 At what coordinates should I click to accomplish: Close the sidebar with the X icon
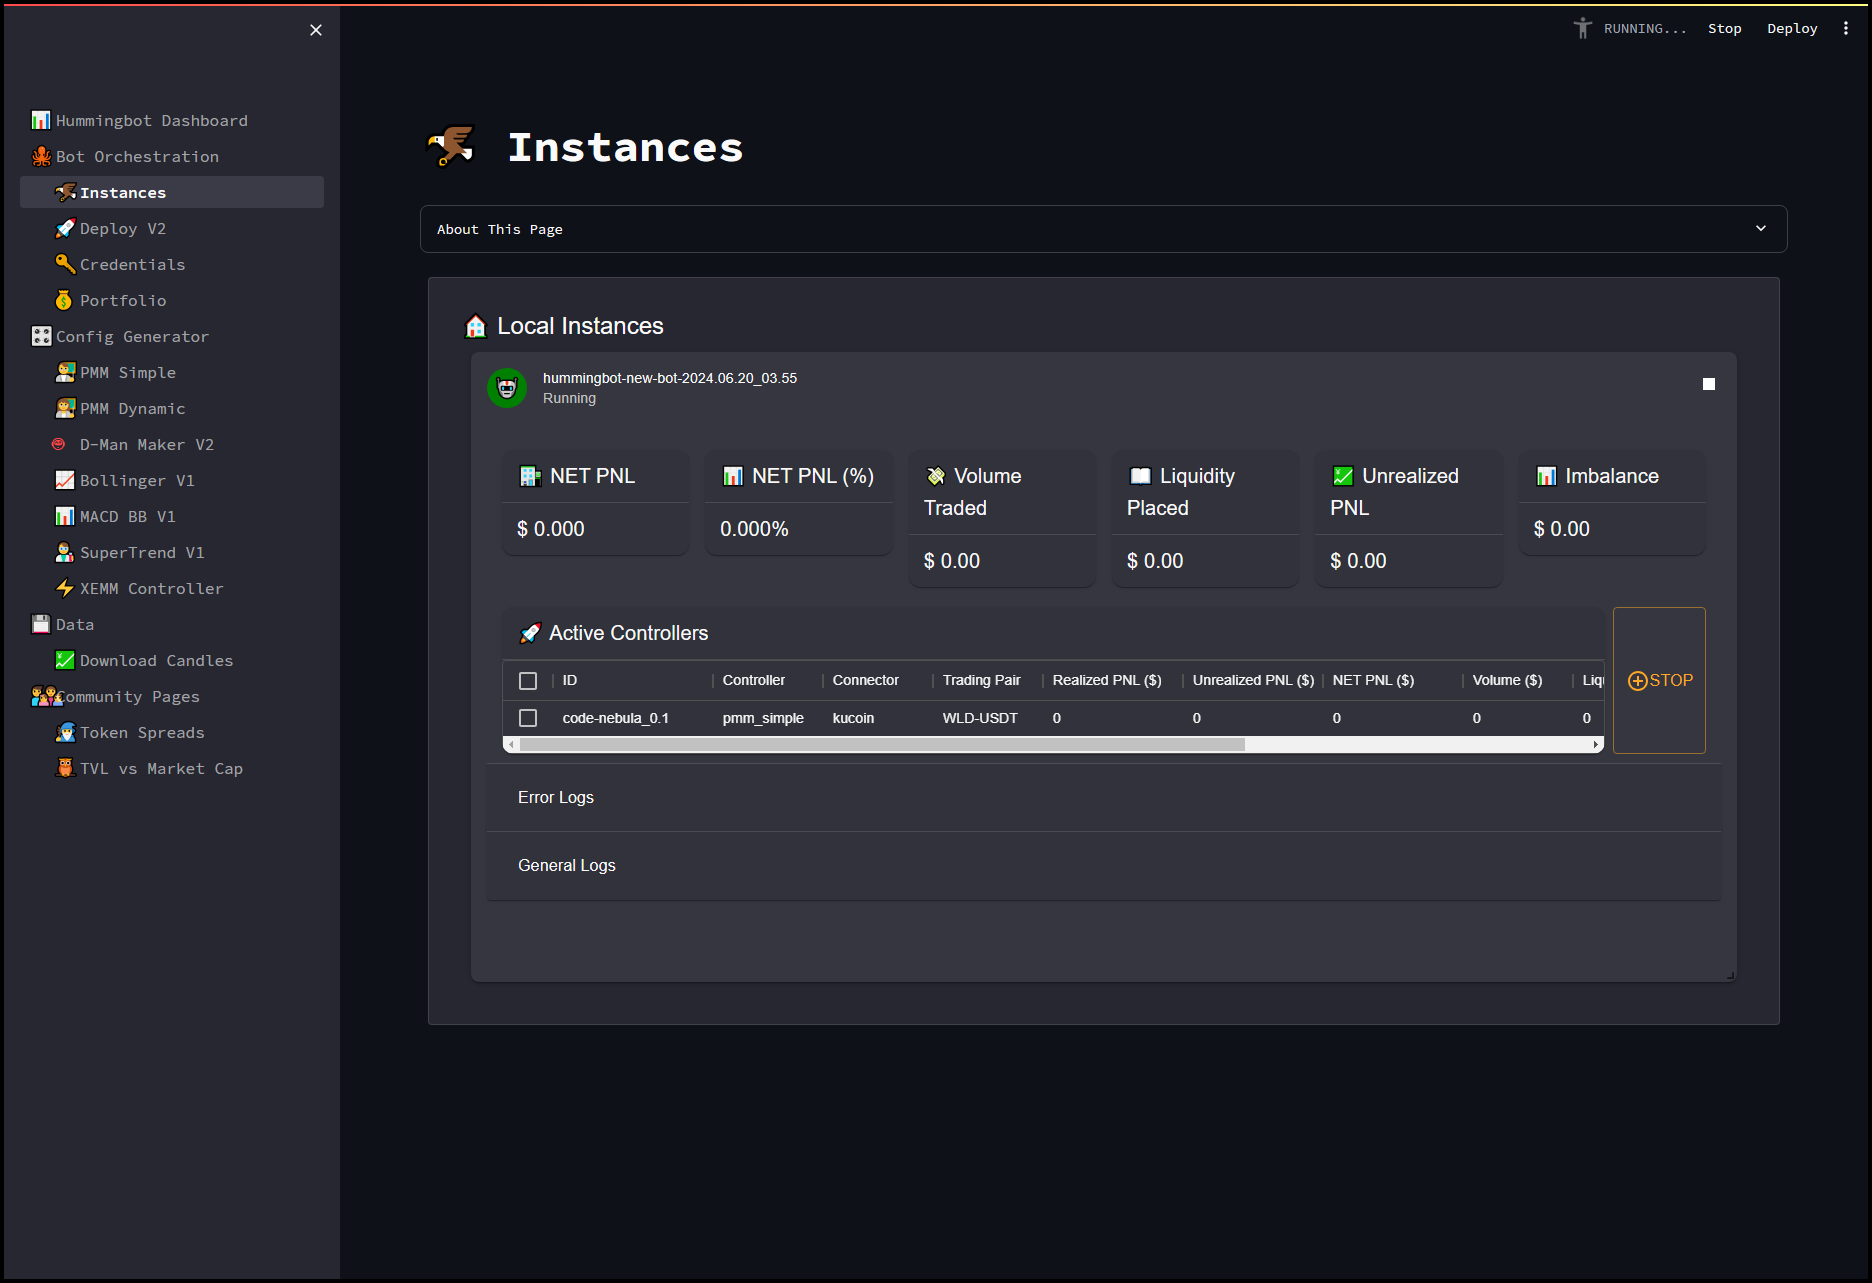[316, 30]
